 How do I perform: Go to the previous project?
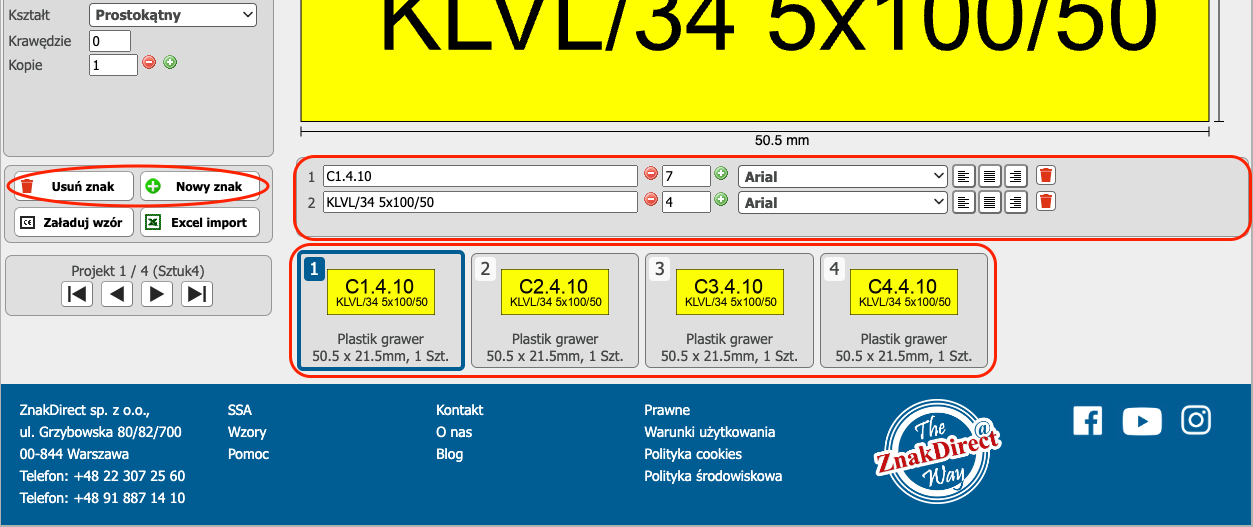(117, 294)
